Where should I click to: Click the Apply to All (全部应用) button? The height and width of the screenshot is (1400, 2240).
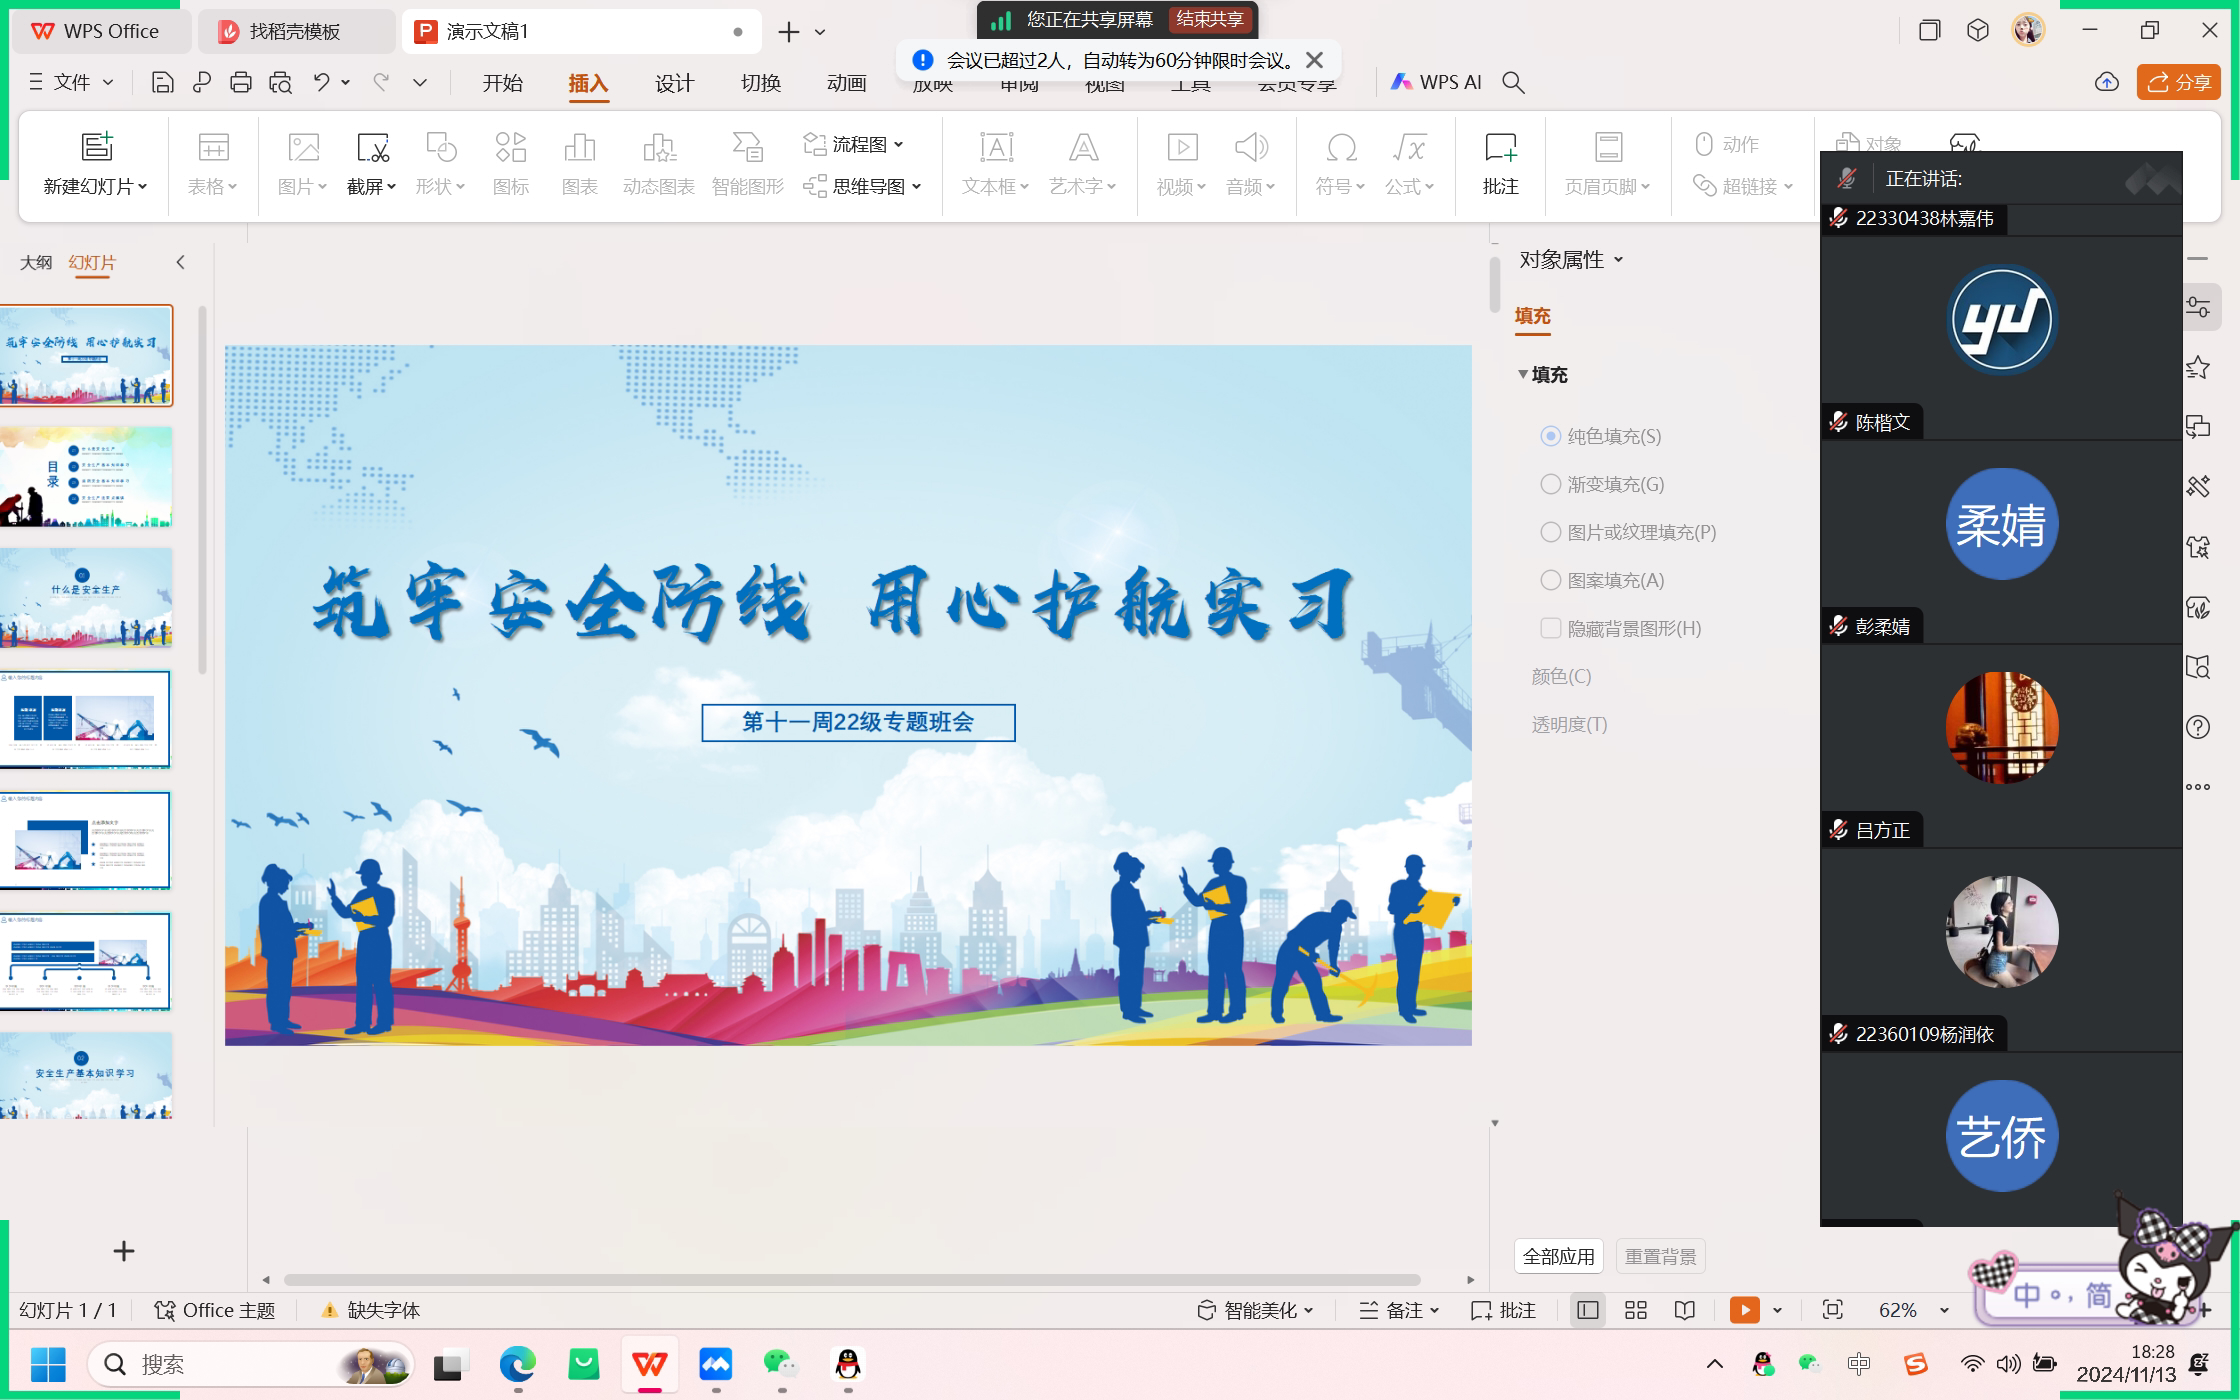1558,1256
